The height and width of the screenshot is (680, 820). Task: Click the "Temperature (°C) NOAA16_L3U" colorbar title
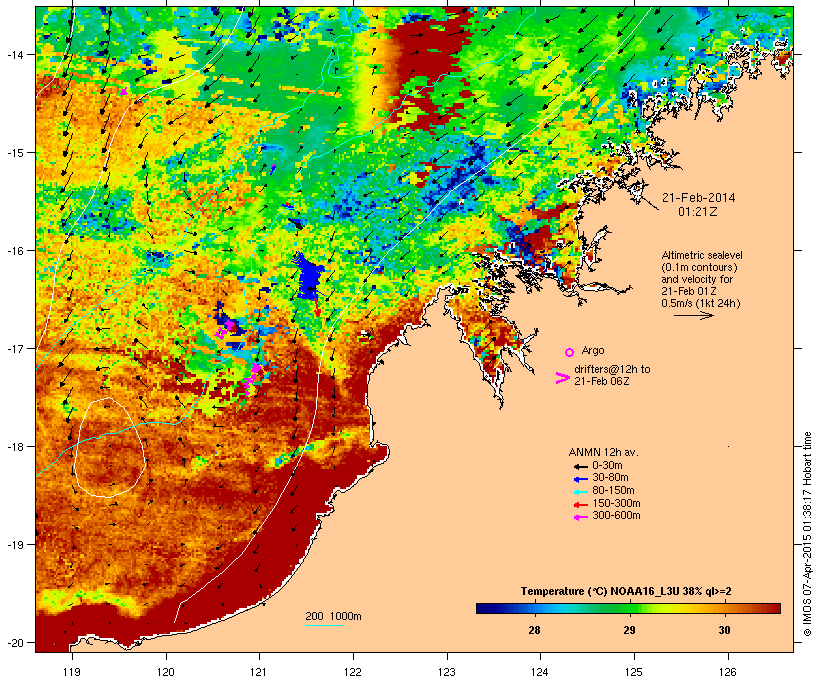click(x=598, y=592)
